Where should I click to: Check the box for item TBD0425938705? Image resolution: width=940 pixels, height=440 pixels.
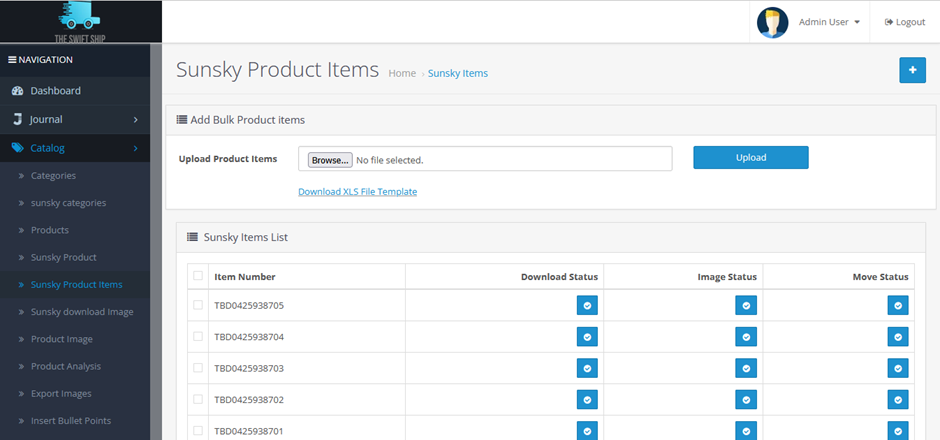point(198,305)
